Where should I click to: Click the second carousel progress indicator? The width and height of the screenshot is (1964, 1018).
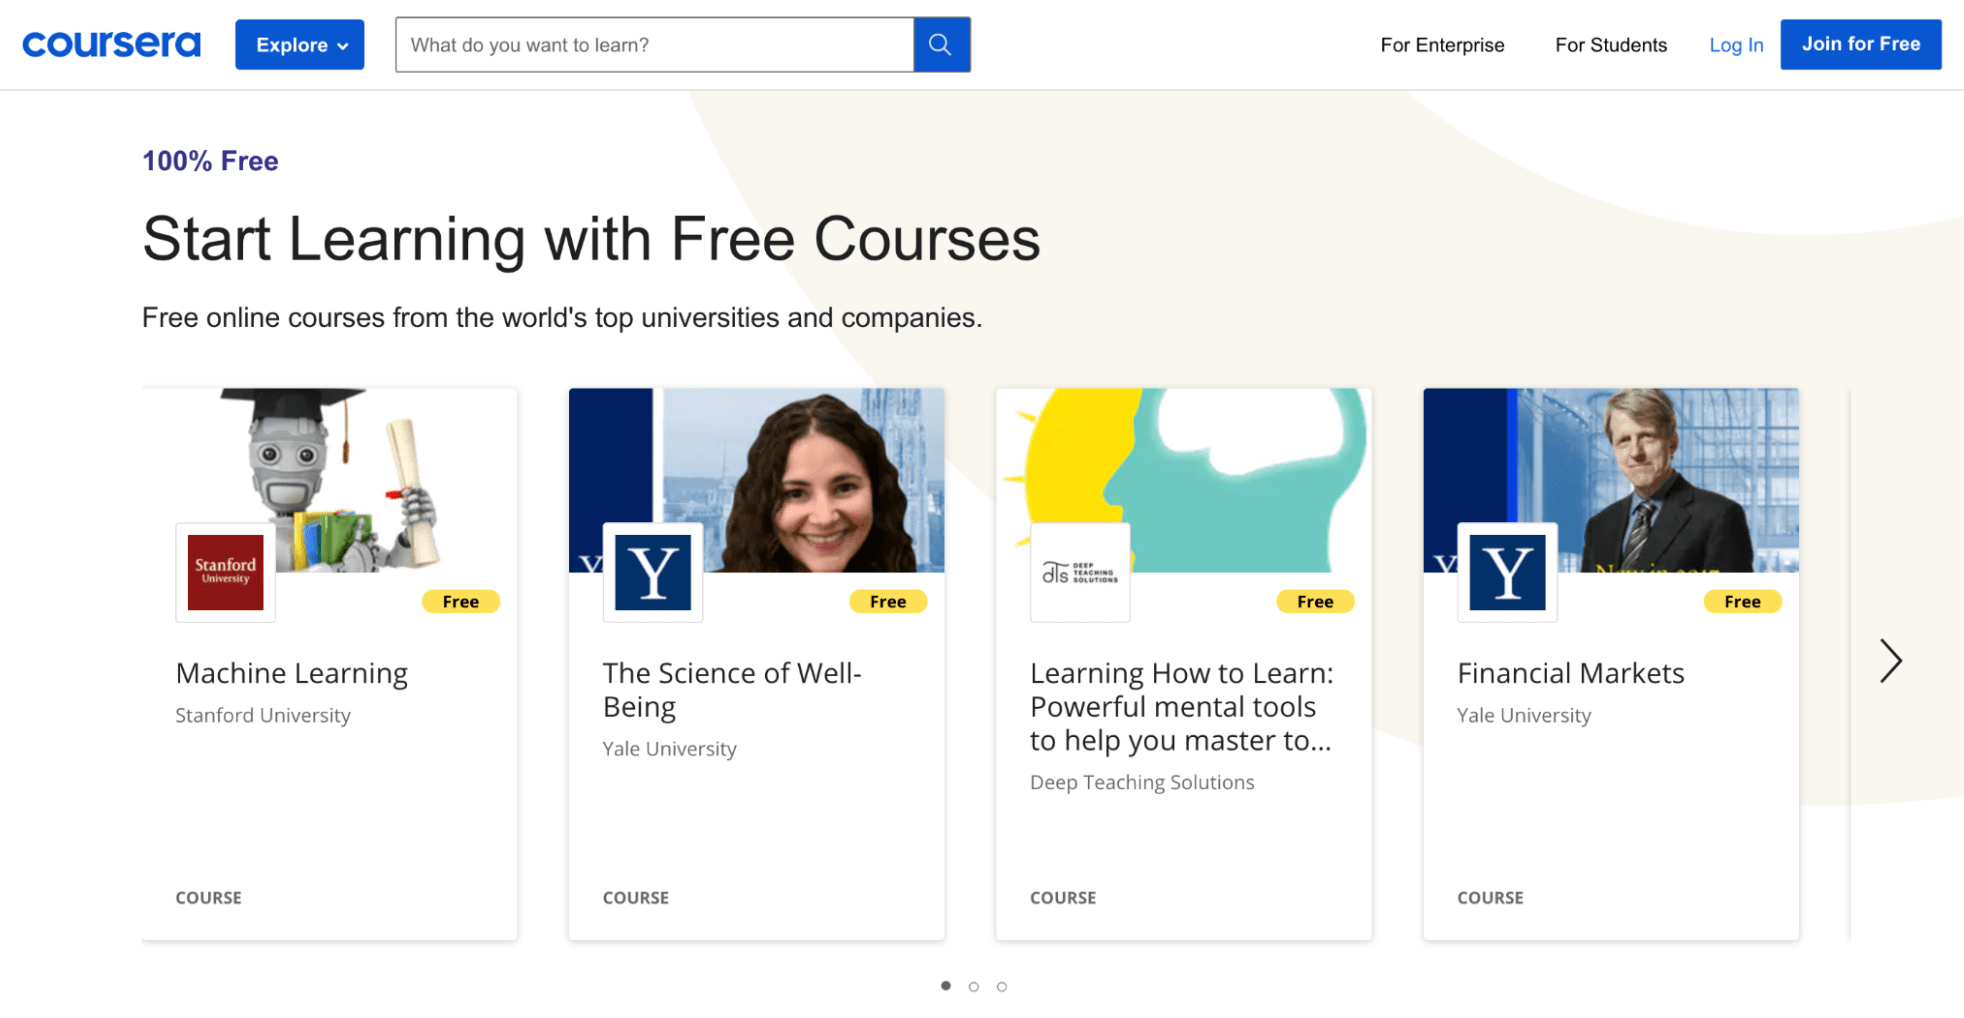pos(973,985)
